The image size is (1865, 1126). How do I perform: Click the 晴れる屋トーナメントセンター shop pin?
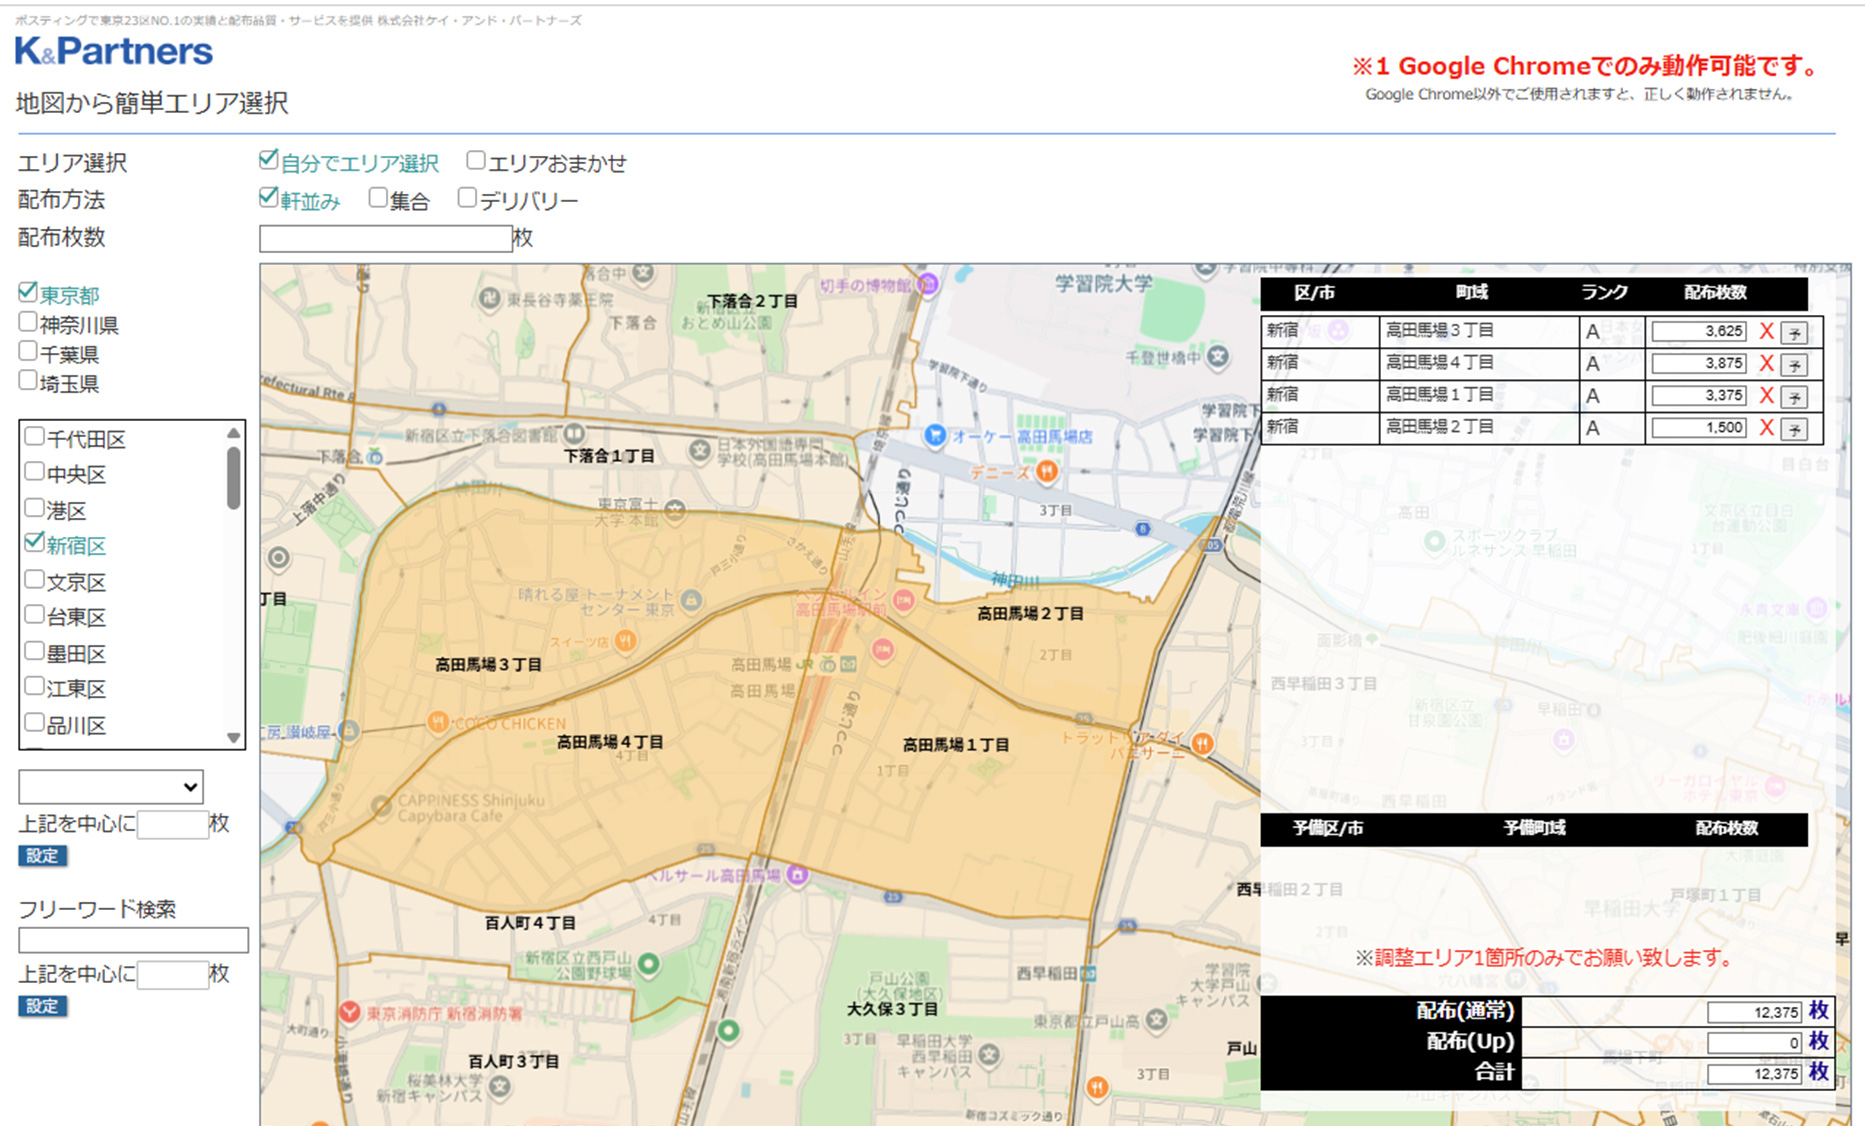tap(691, 601)
